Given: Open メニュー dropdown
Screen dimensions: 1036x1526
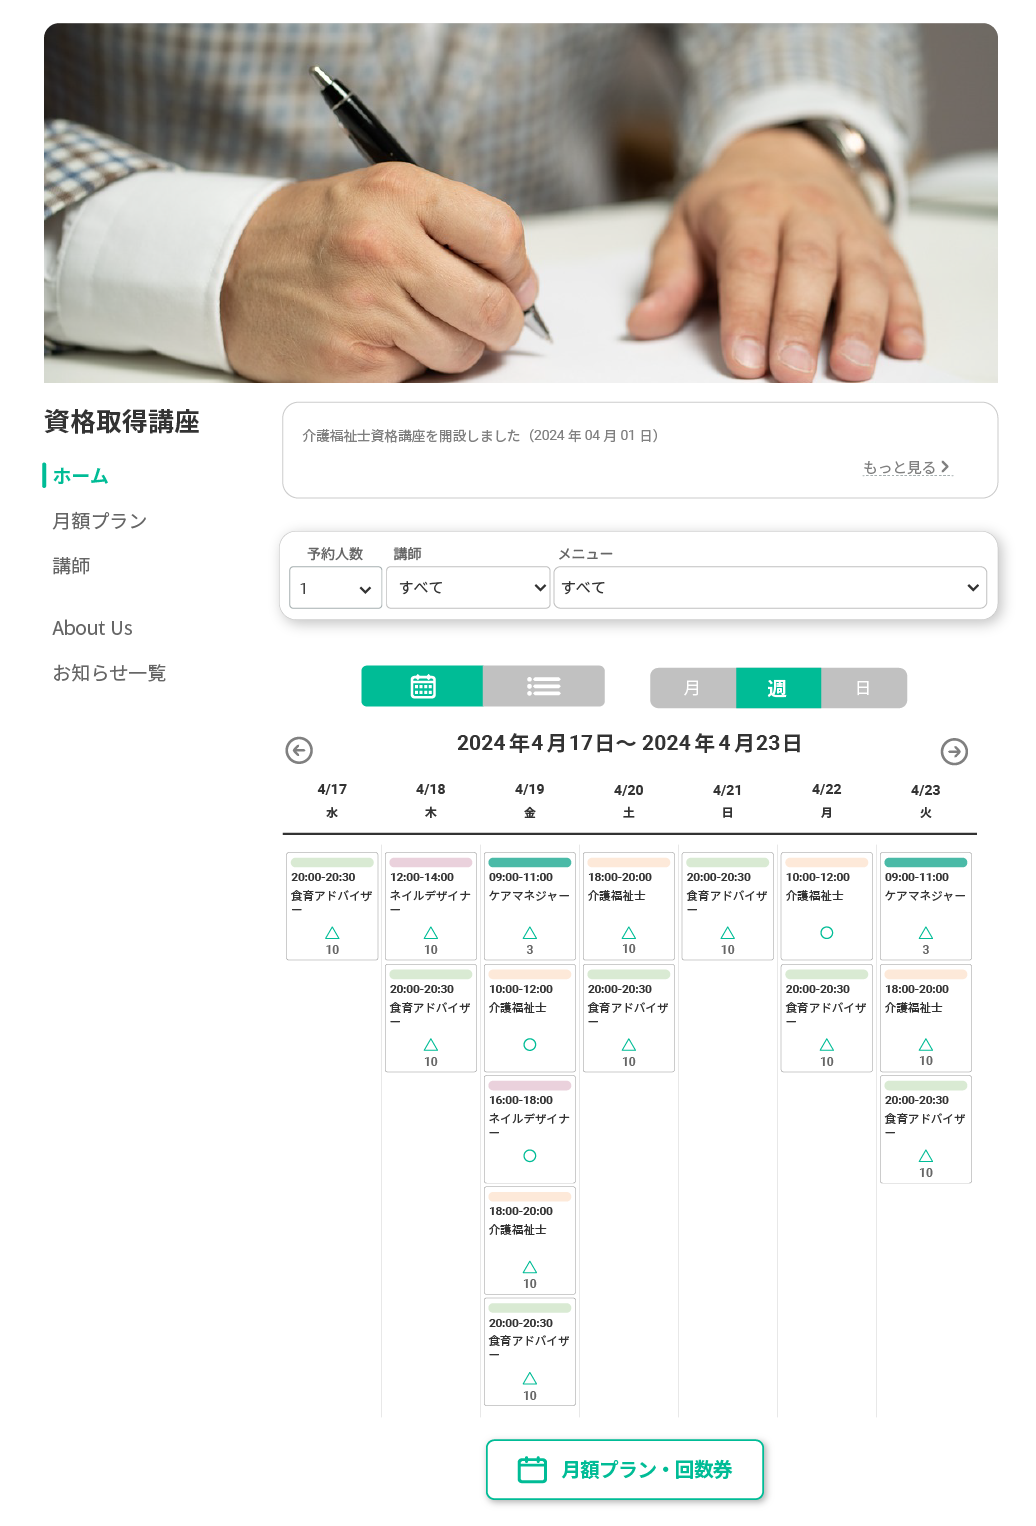Looking at the screenshot, I should pyautogui.click(x=770, y=588).
